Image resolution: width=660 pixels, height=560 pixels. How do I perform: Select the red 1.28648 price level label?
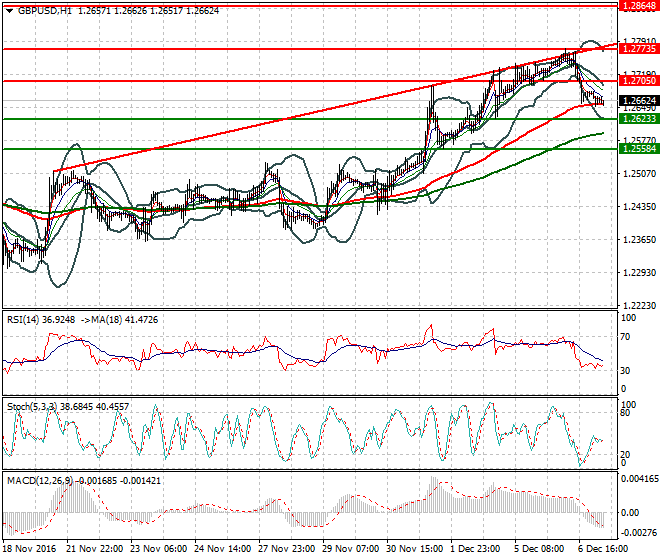point(639,5)
